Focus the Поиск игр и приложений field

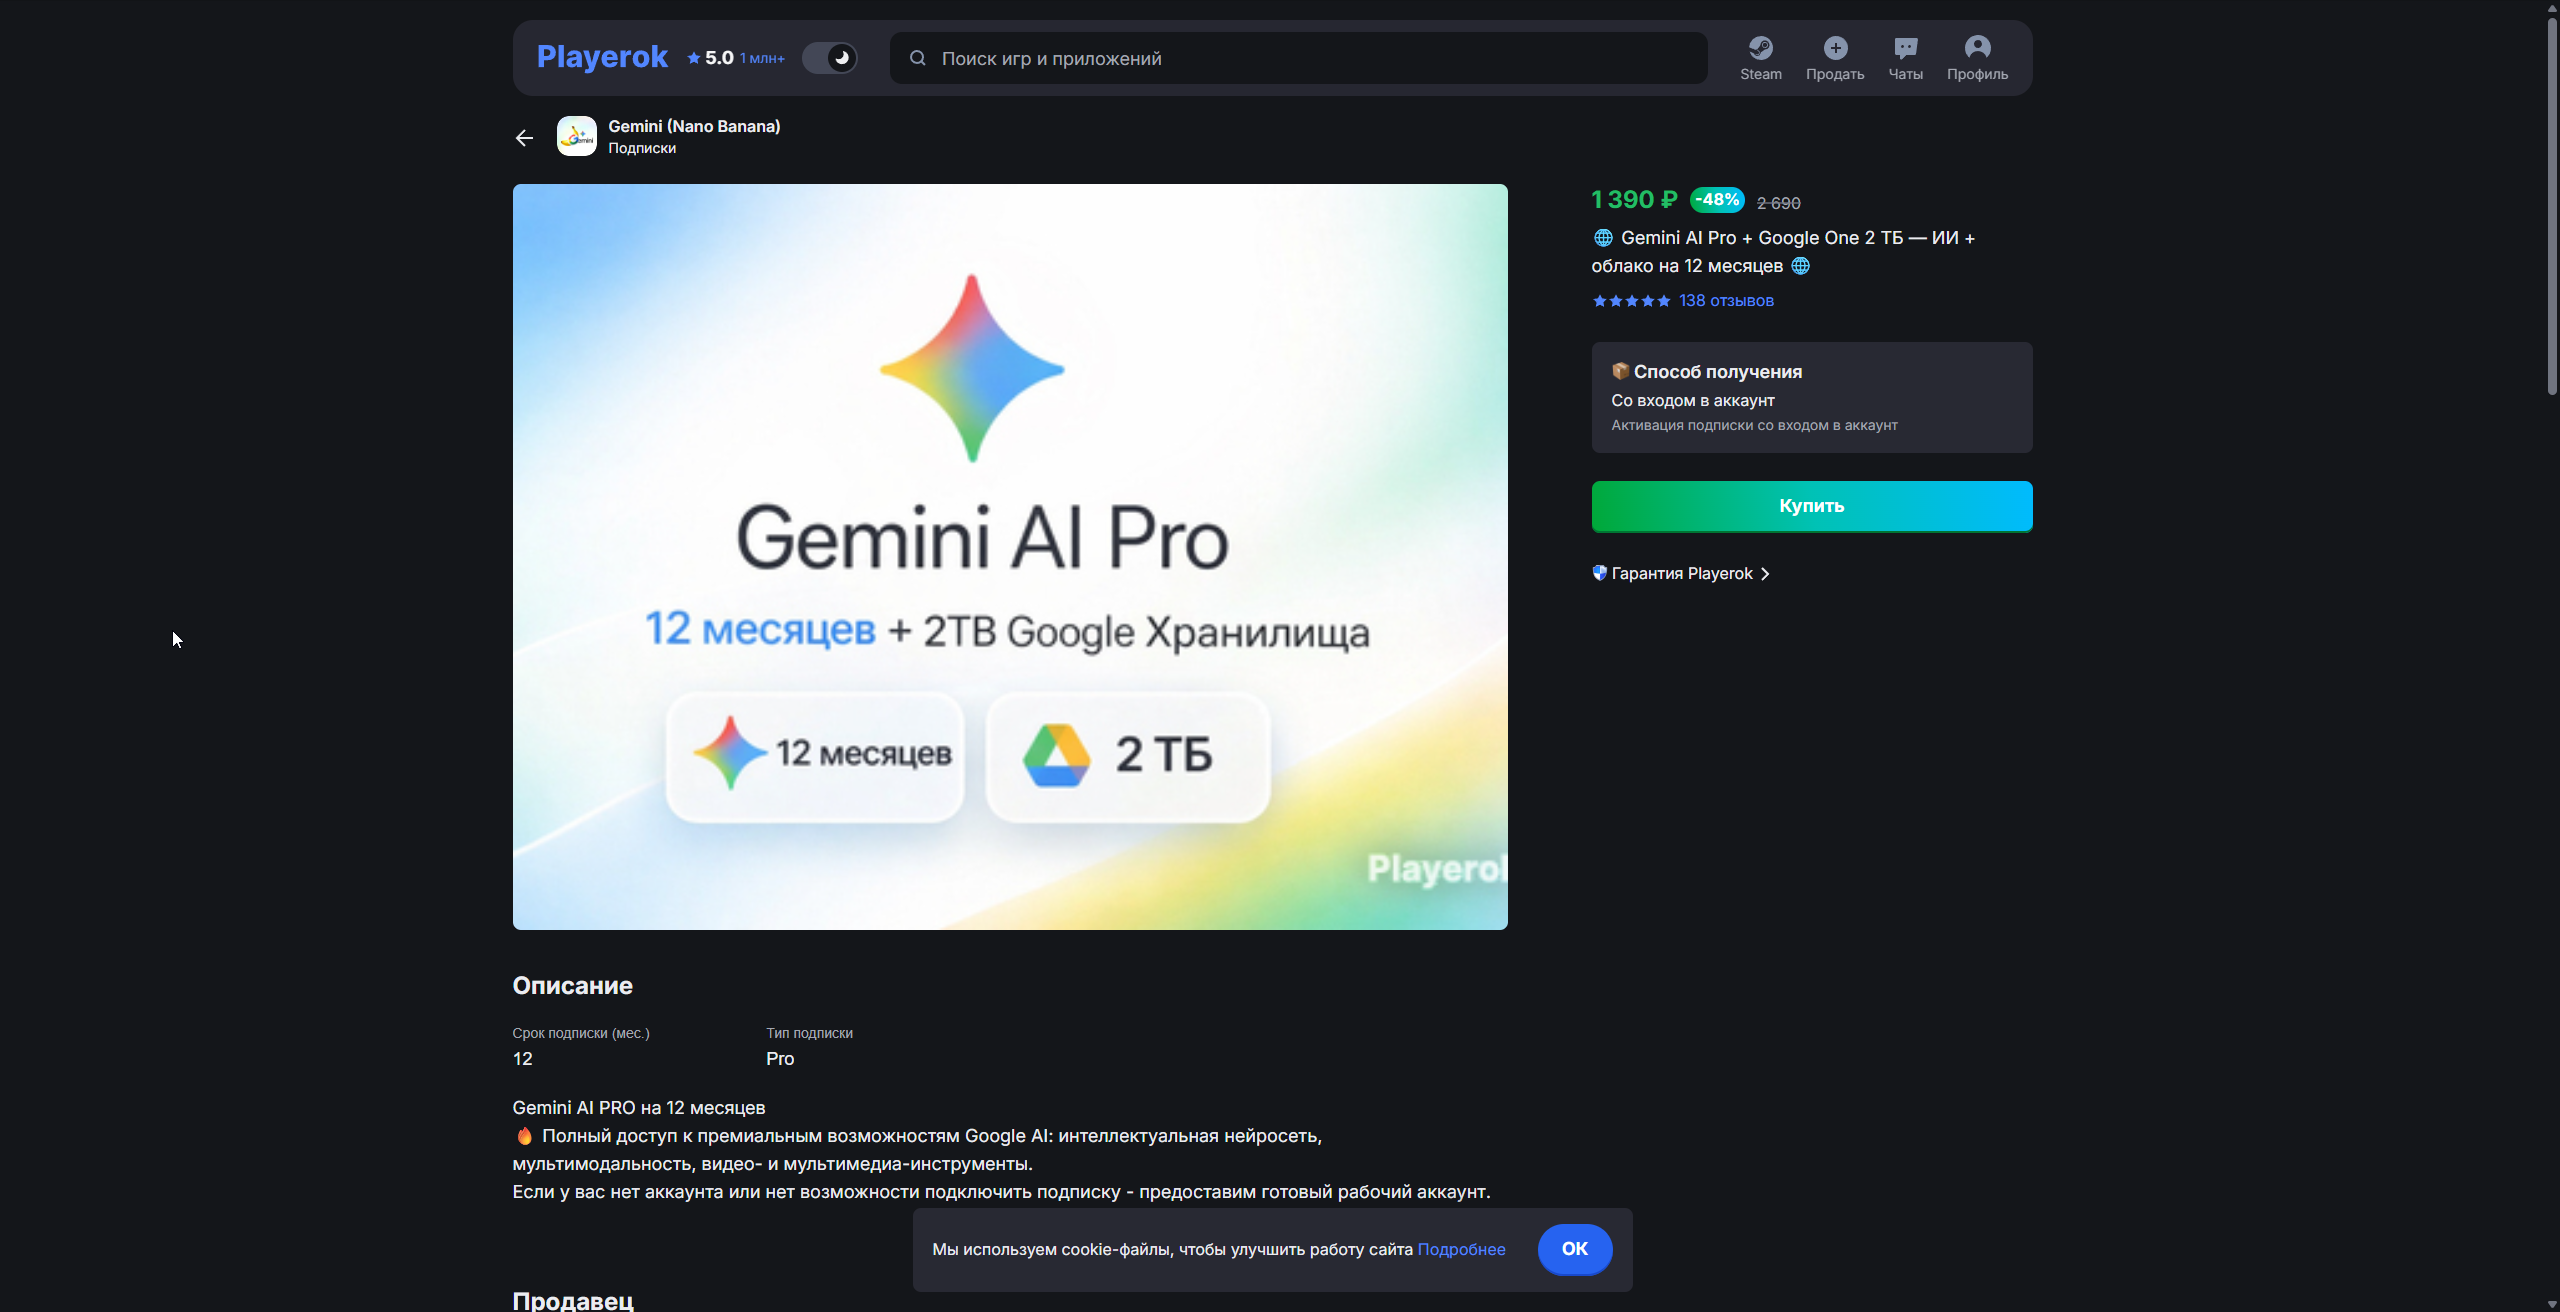(1300, 58)
